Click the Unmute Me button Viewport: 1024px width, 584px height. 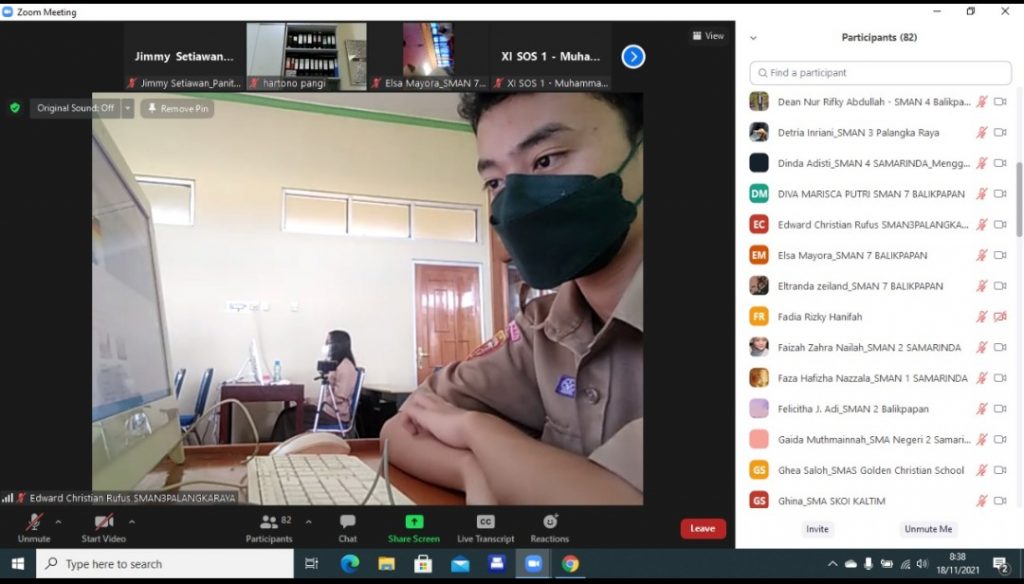pyautogui.click(x=928, y=529)
